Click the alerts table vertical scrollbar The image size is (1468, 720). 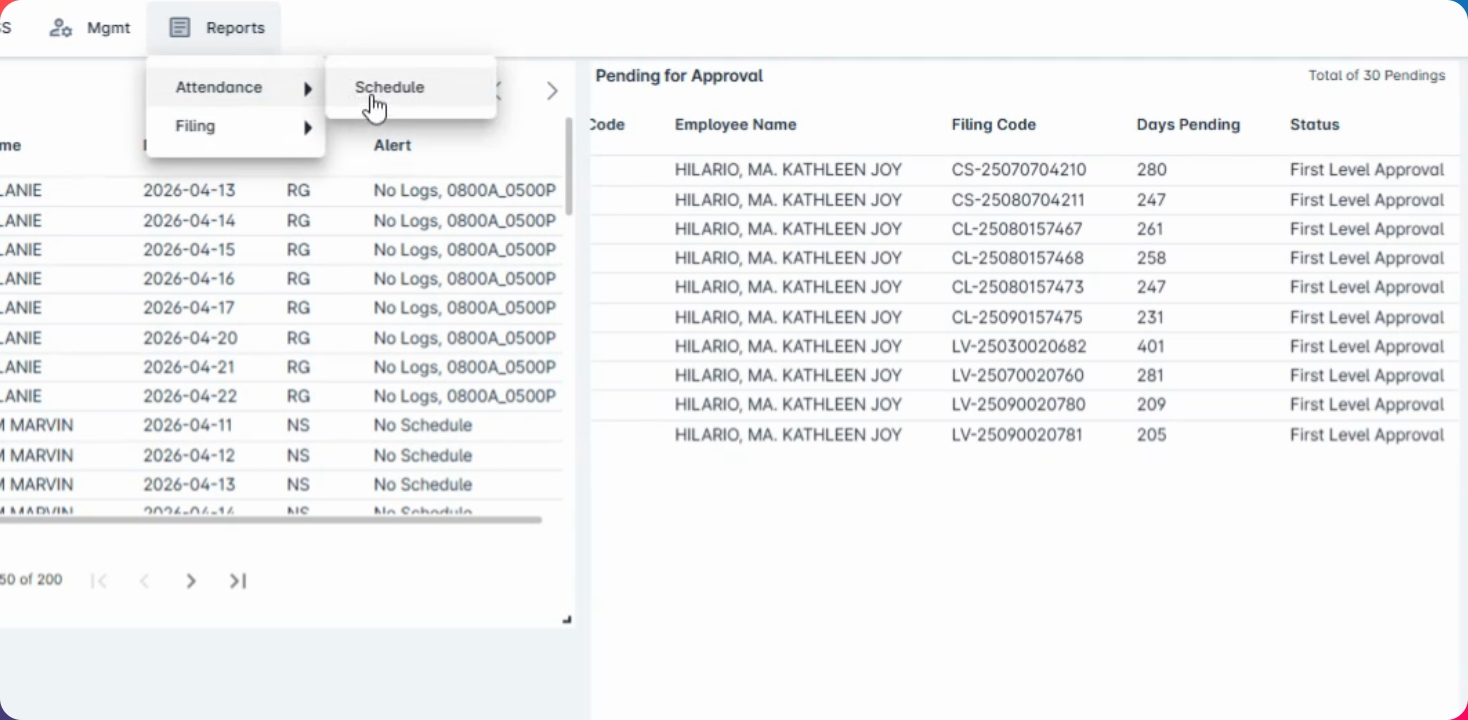tap(569, 166)
